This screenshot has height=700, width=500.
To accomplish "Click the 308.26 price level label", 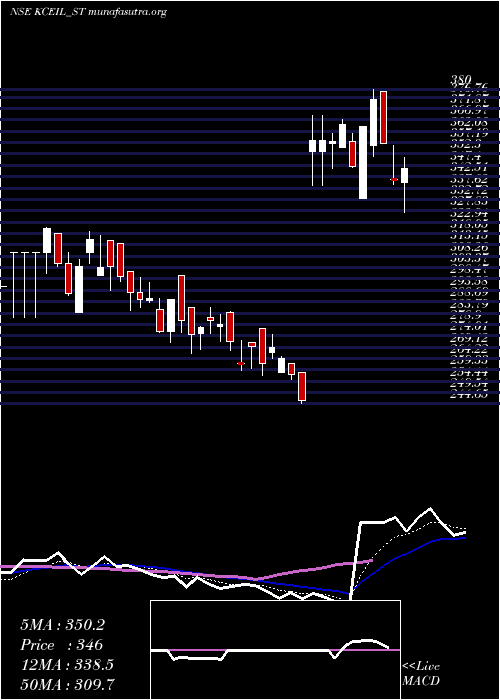I will tap(469, 248).
